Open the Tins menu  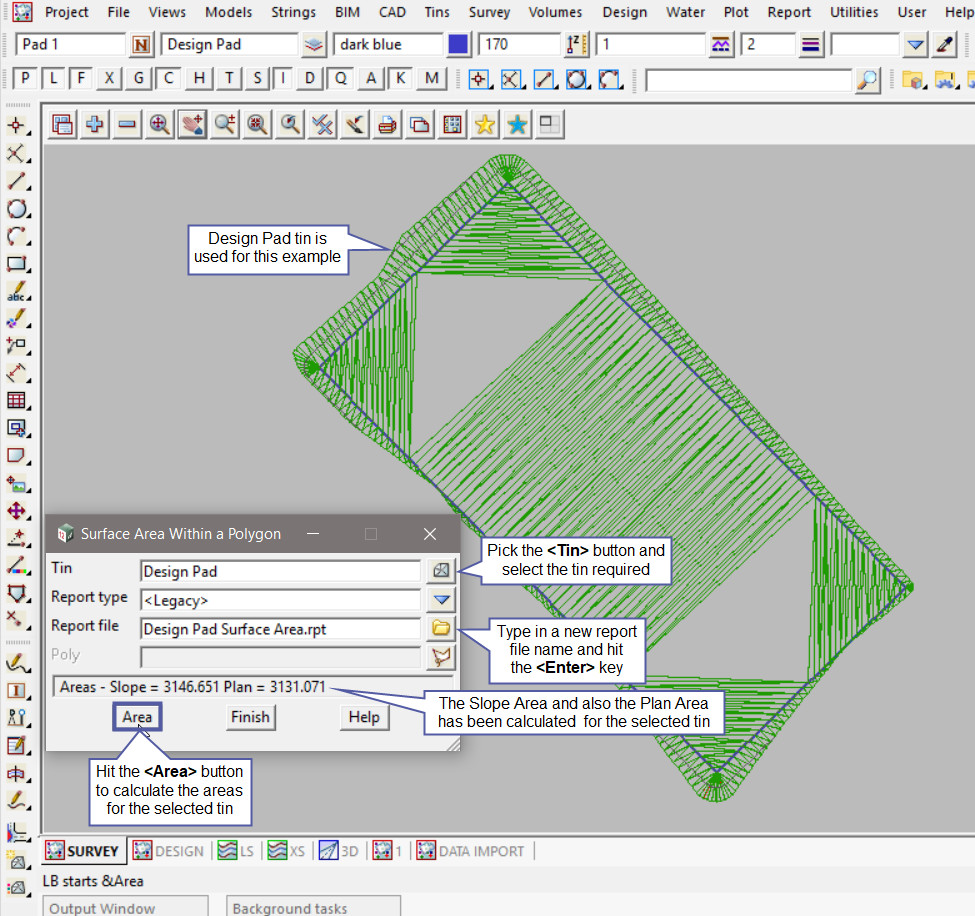click(434, 12)
